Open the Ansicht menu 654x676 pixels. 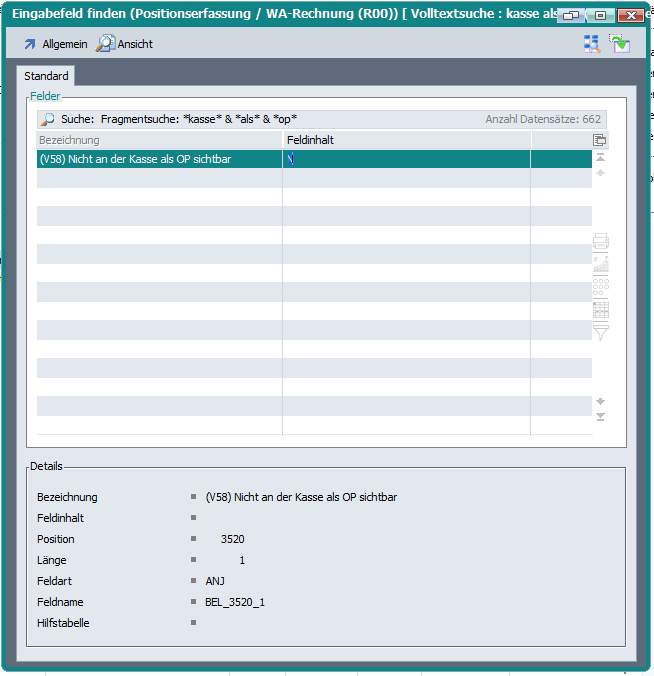tap(125, 44)
